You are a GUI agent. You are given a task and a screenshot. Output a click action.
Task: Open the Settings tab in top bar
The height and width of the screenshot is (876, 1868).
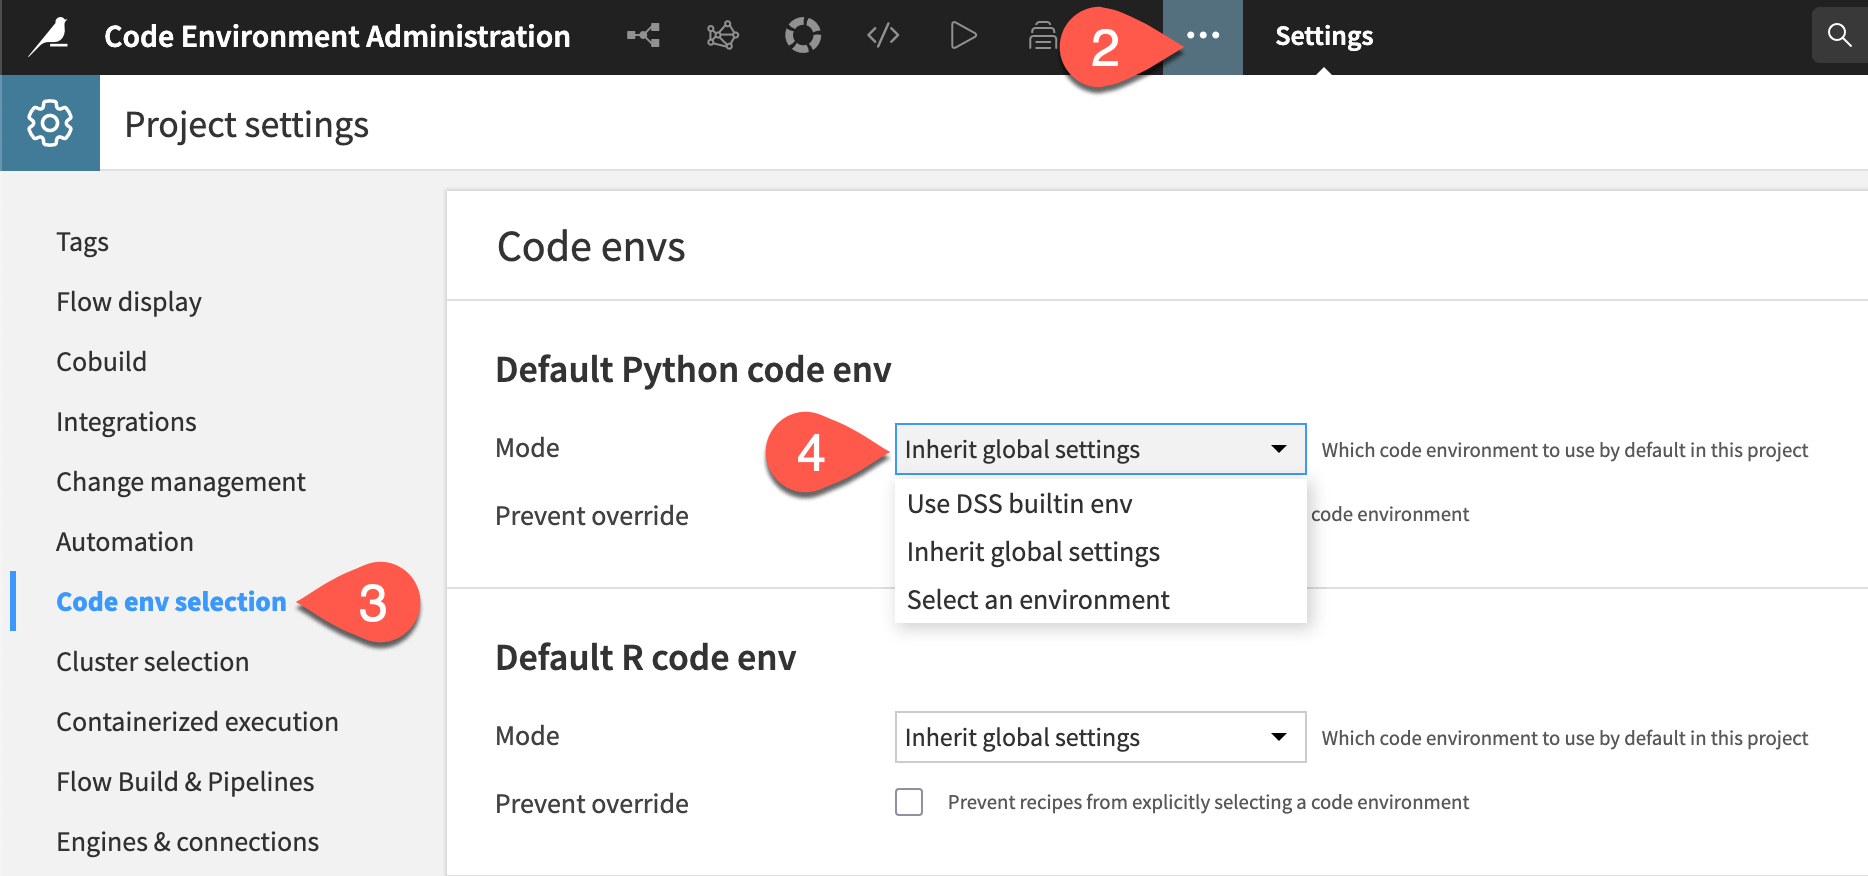[x=1324, y=37]
